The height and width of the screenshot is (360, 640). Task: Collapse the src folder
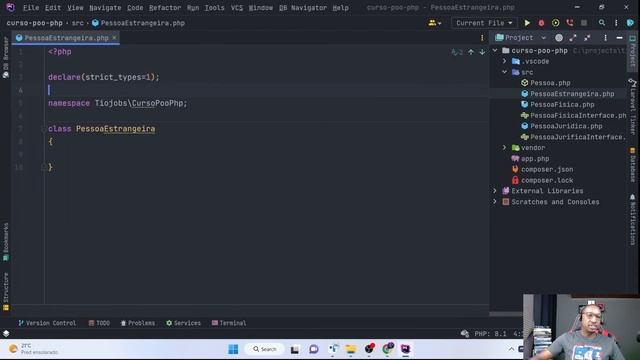click(505, 72)
